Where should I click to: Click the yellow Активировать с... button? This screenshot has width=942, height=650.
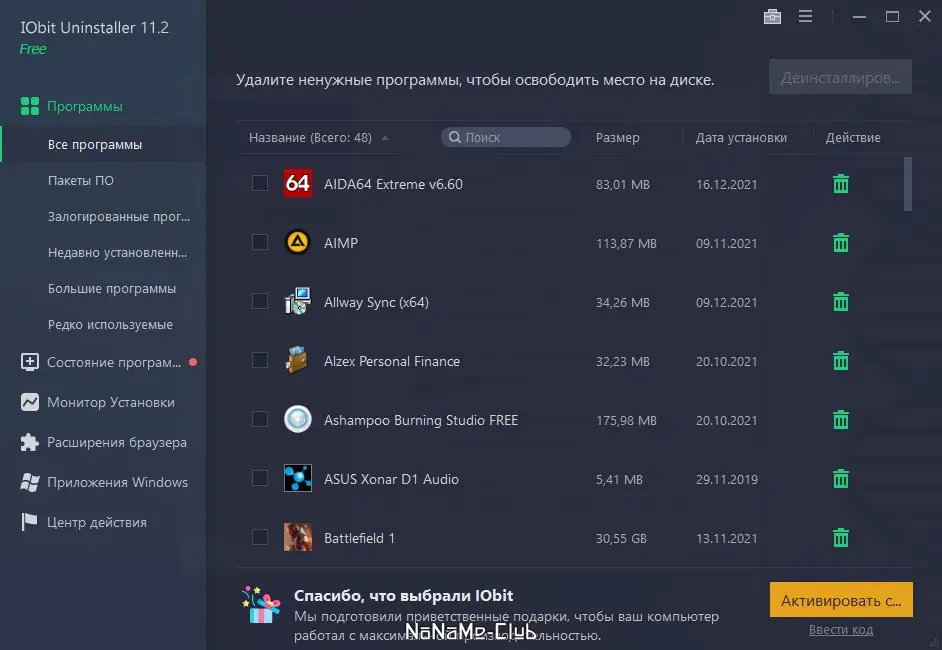pyautogui.click(x=841, y=600)
